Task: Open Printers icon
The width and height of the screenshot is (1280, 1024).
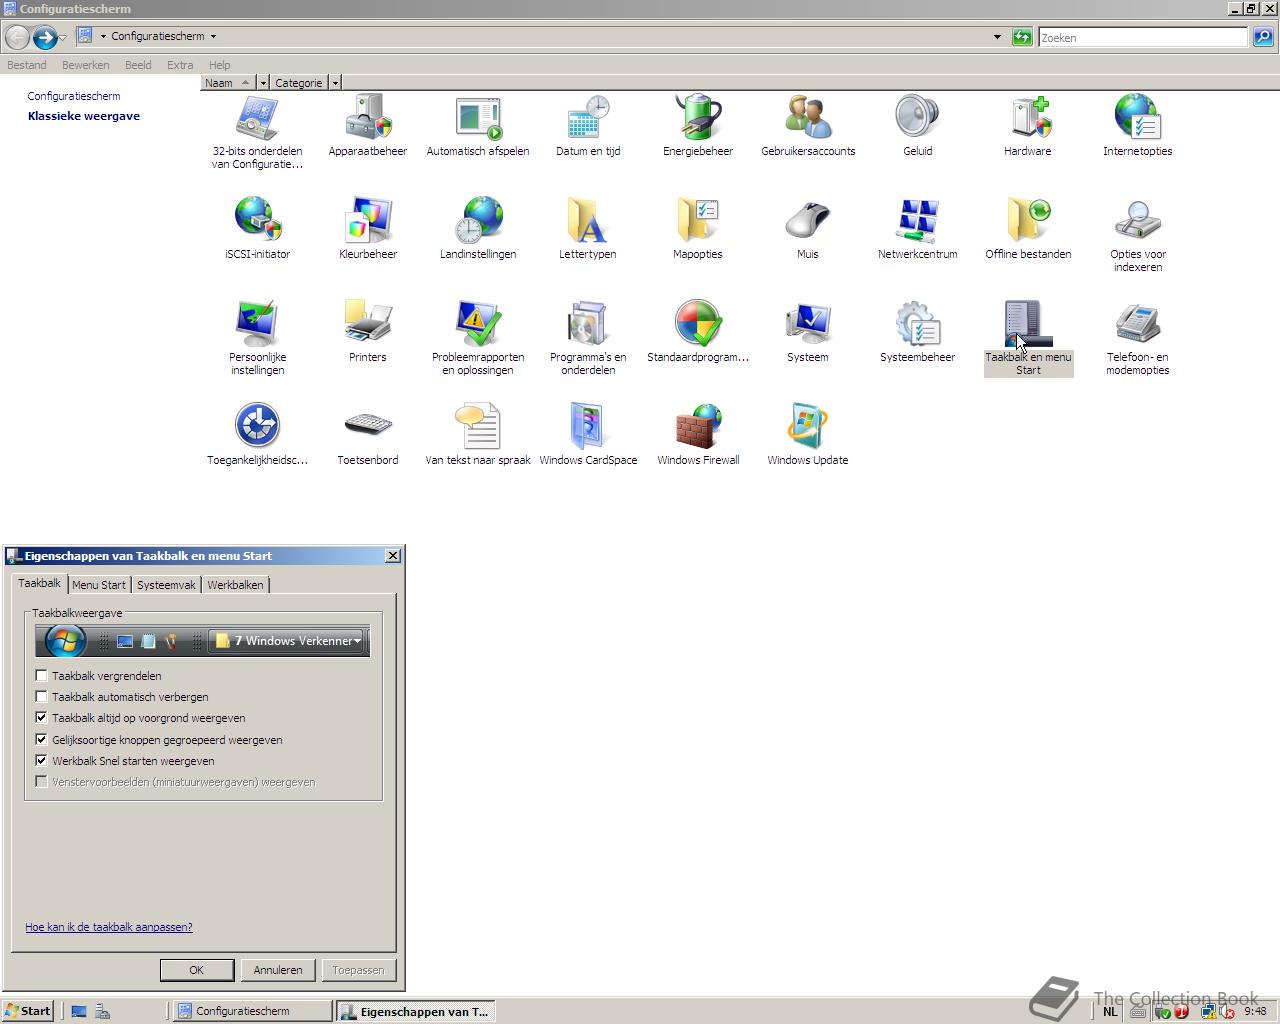Action: tap(368, 323)
